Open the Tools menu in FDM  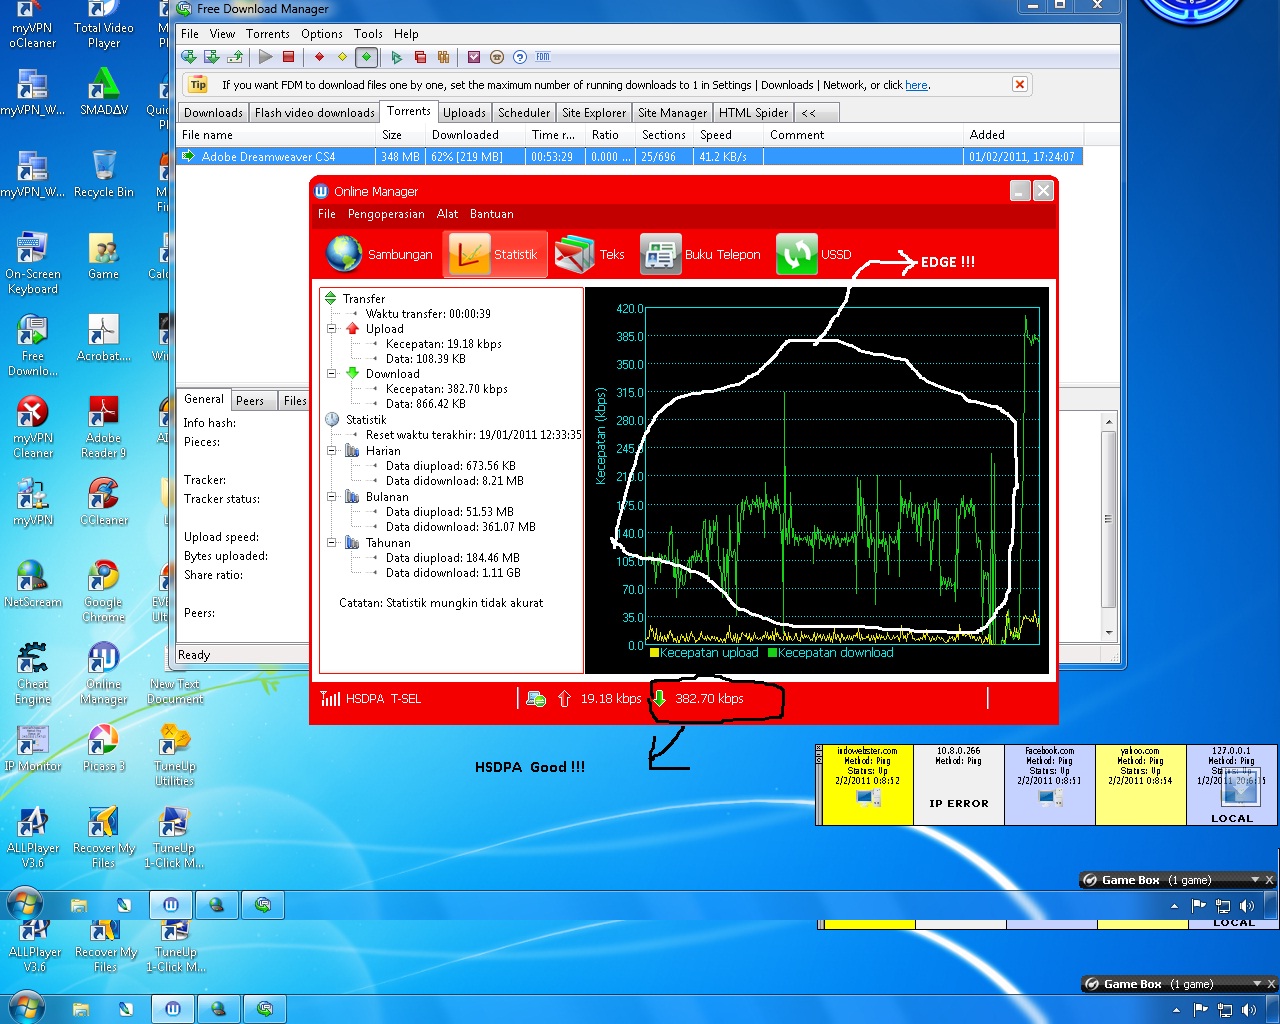click(368, 33)
